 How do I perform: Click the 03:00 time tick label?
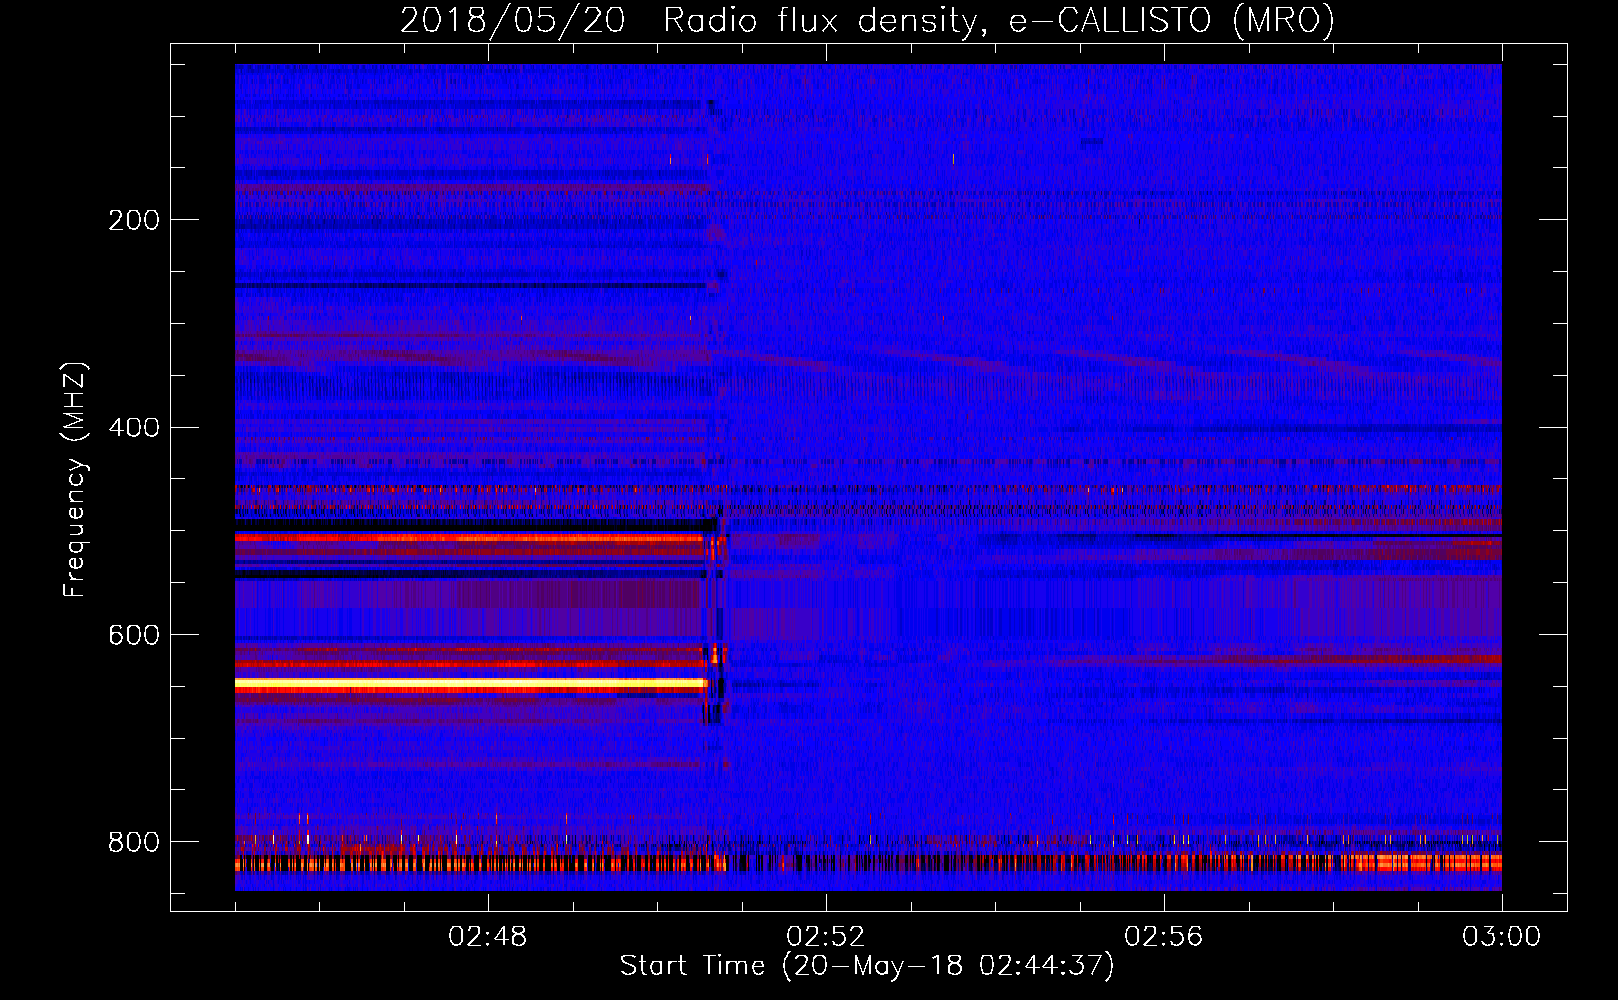pyautogui.click(x=1502, y=937)
